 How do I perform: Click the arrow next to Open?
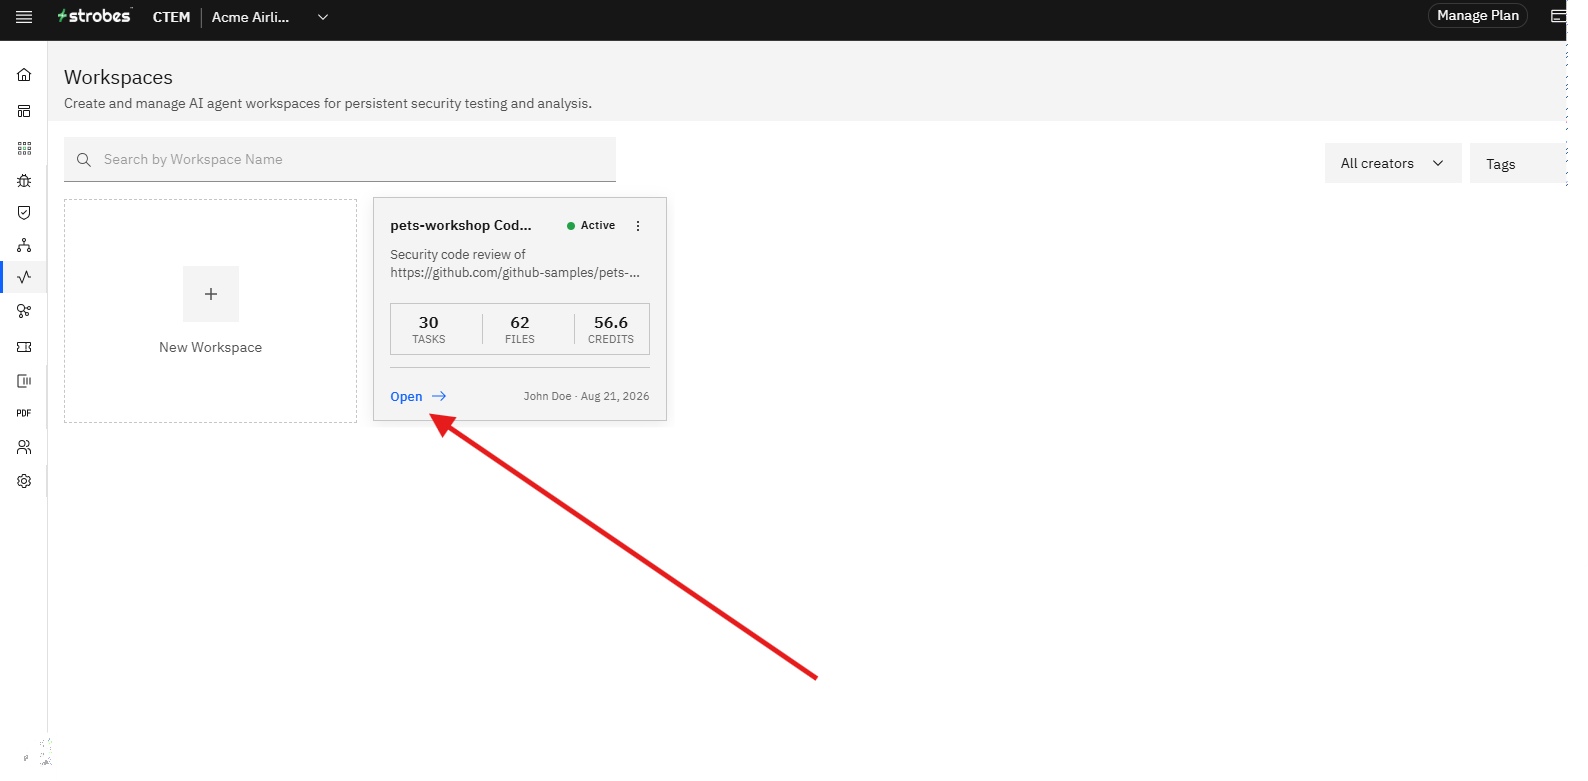[439, 397]
